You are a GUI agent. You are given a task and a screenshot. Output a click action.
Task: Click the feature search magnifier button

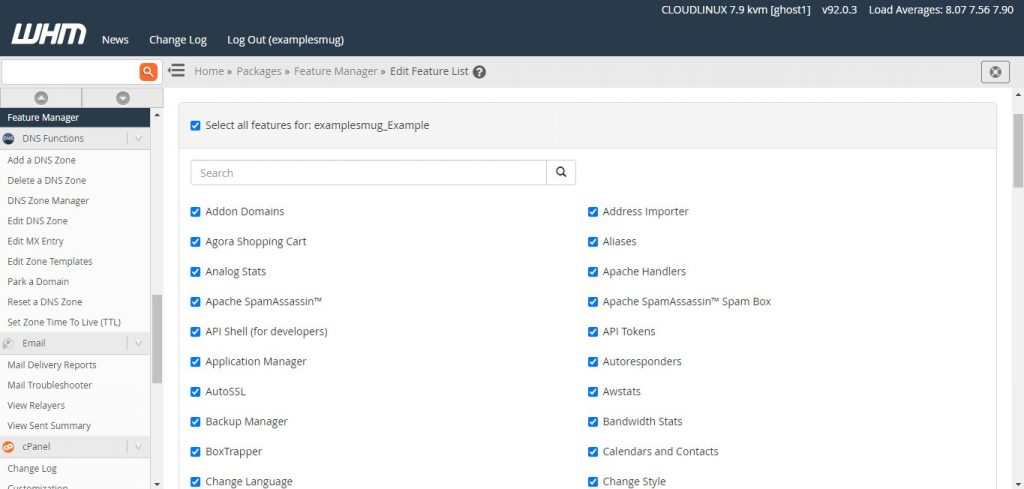click(x=561, y=173)
